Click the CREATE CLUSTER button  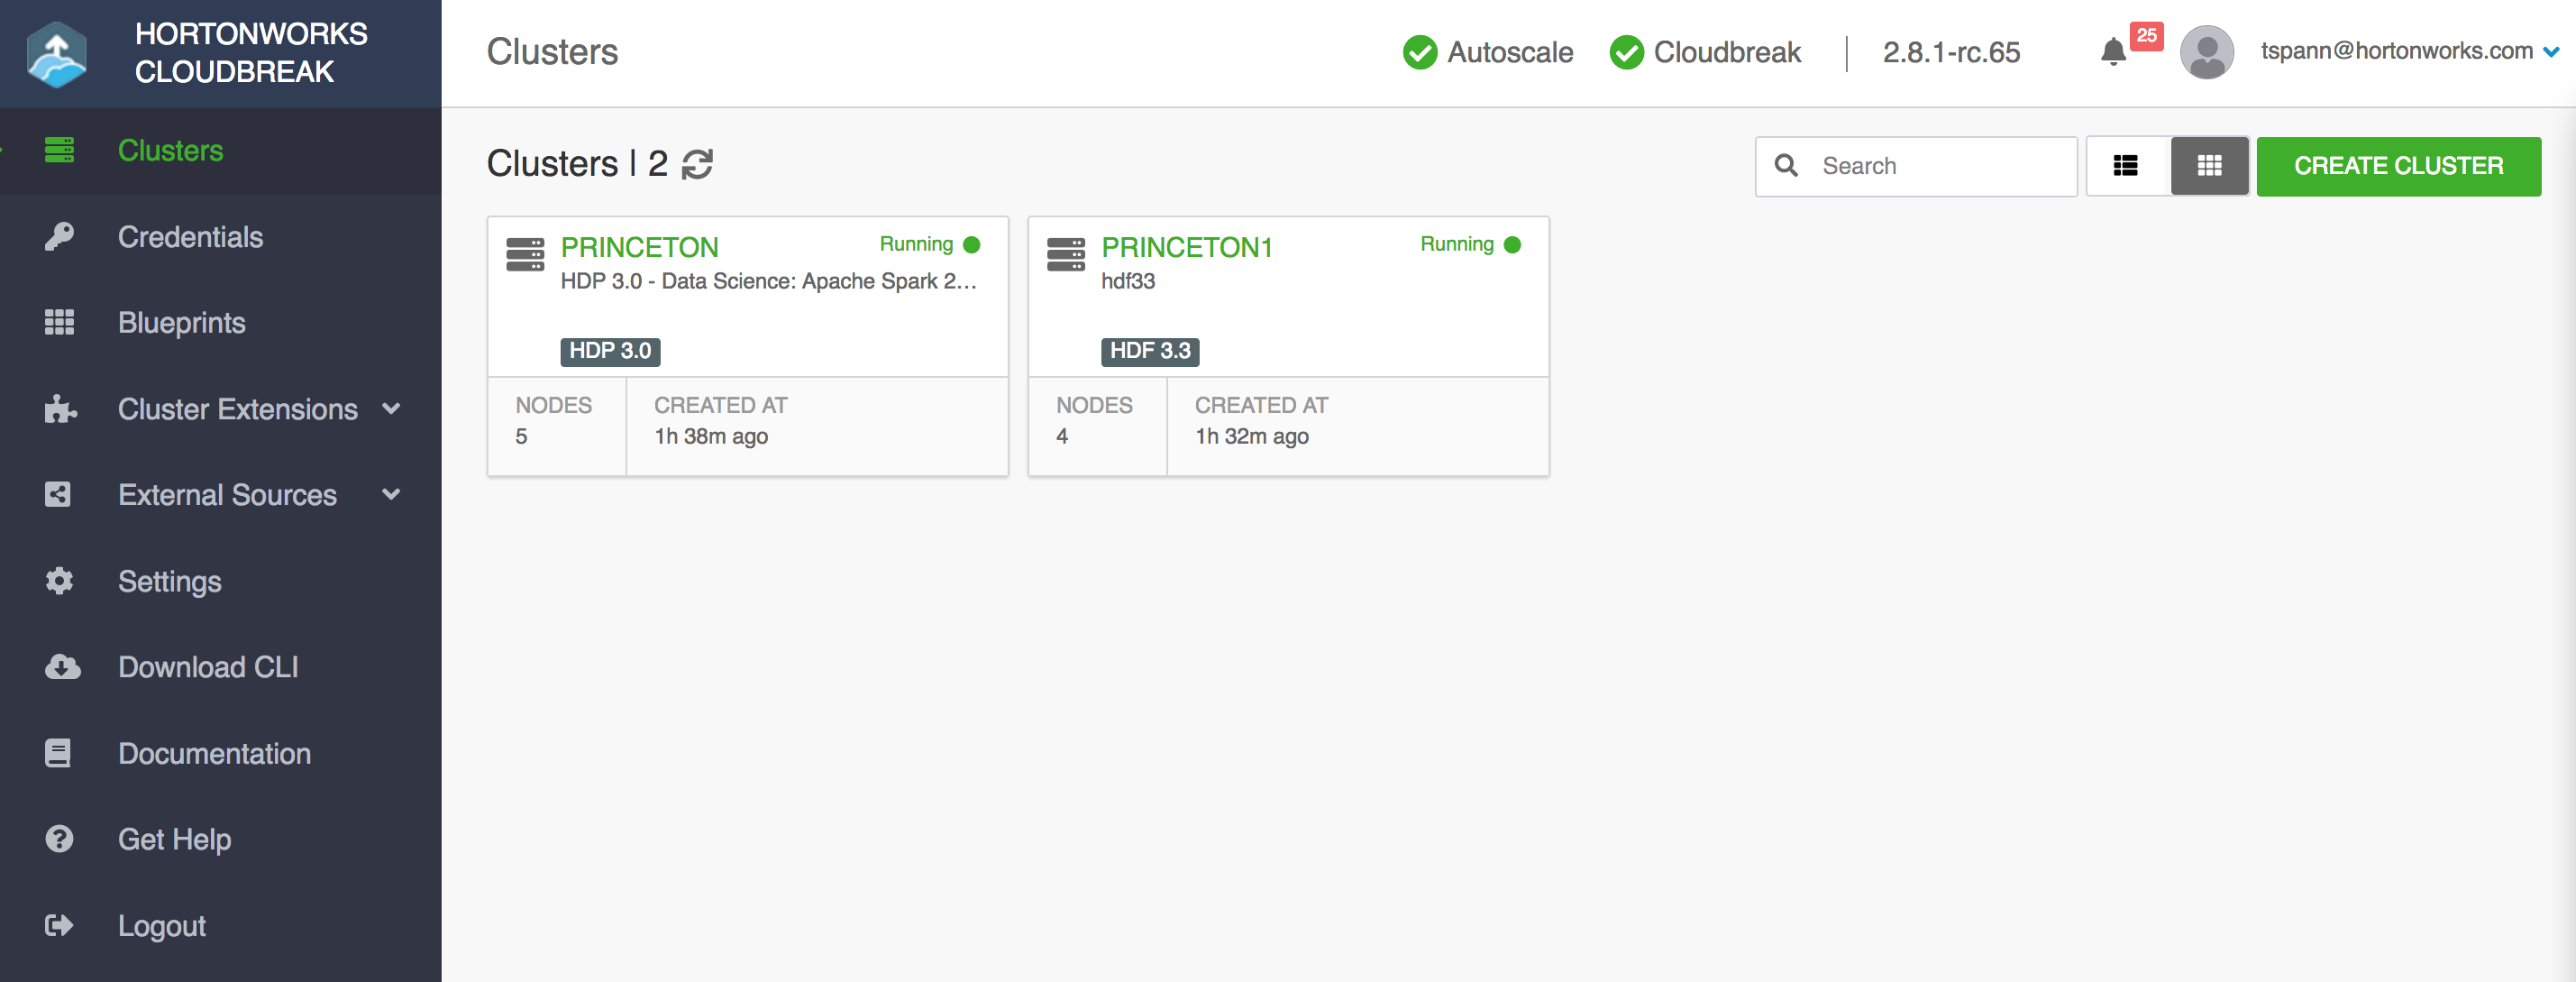tap(2399, 166)
